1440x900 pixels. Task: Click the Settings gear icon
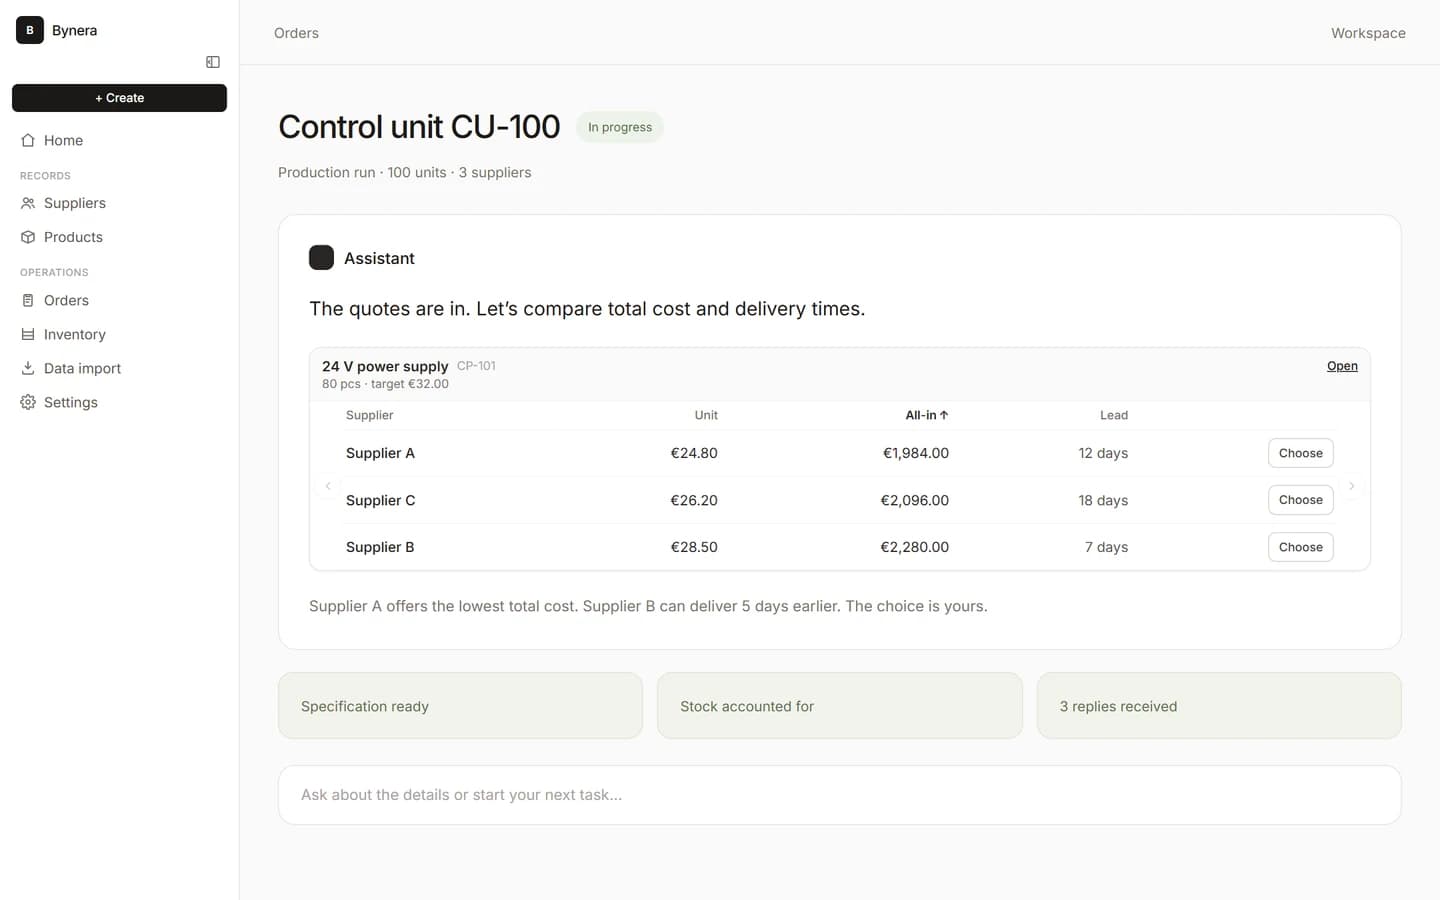coord(28,402)
